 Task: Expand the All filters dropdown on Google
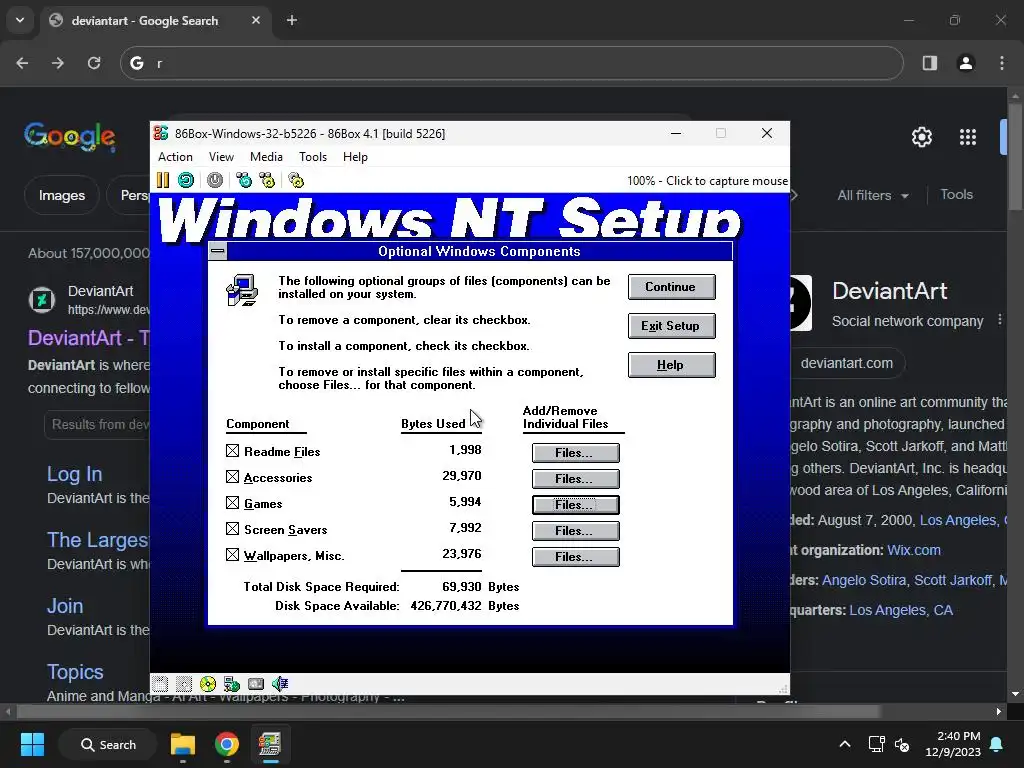pyautogui.click(x=873, y=195)
